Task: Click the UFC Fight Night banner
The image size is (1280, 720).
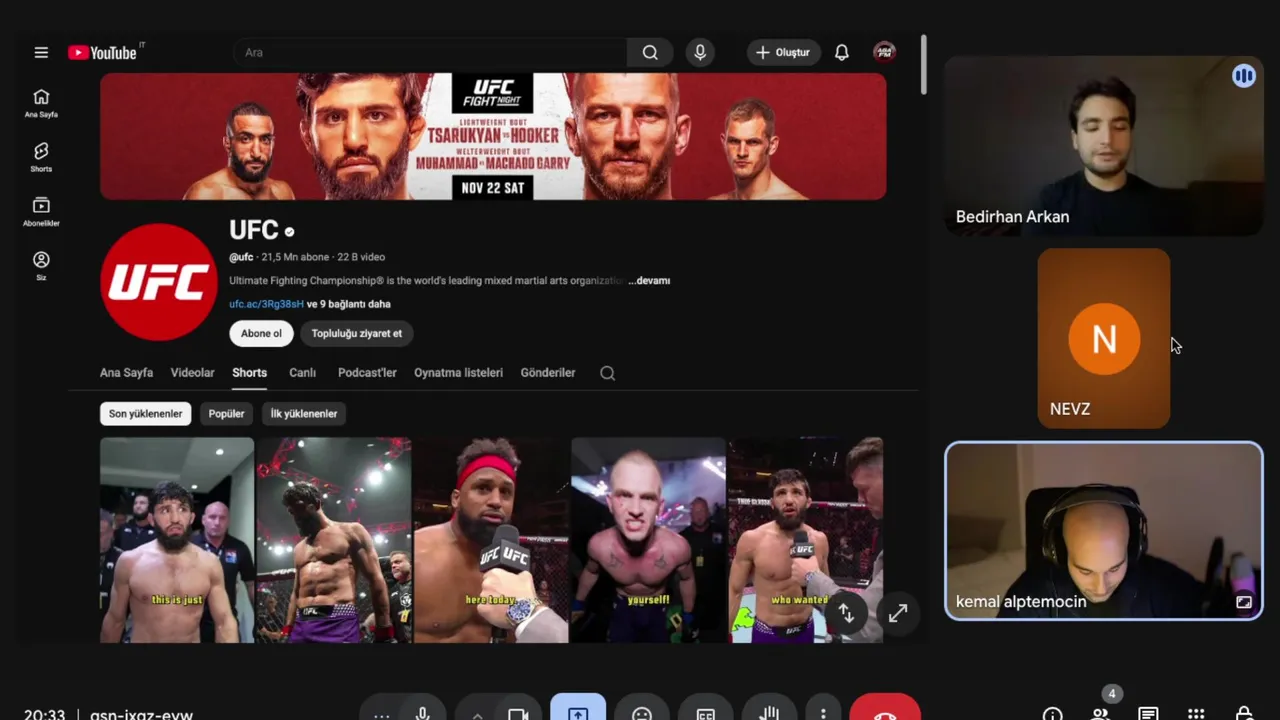Action: [x=493, y=136]
